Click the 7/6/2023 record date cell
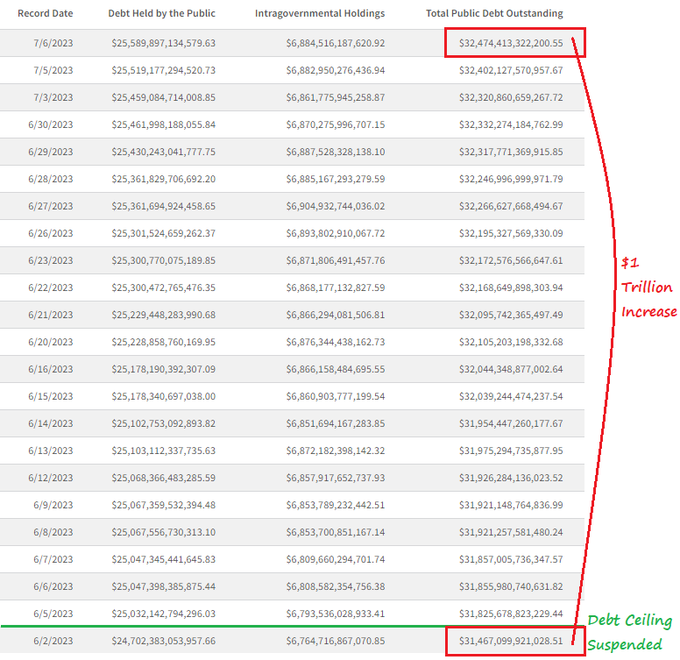 pos(53,44)
